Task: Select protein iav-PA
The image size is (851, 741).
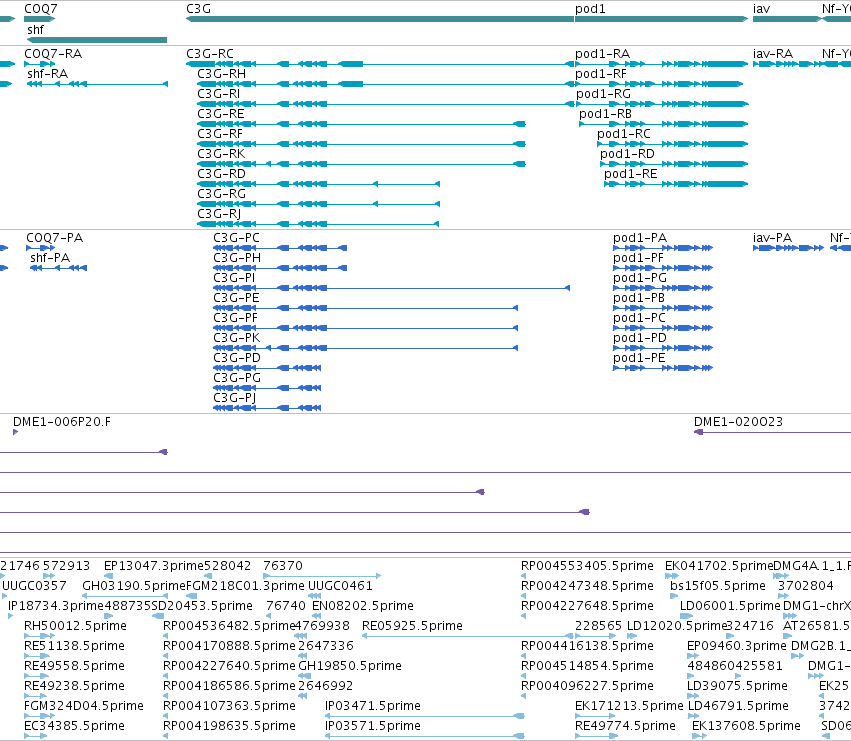Action: [772, 238]
